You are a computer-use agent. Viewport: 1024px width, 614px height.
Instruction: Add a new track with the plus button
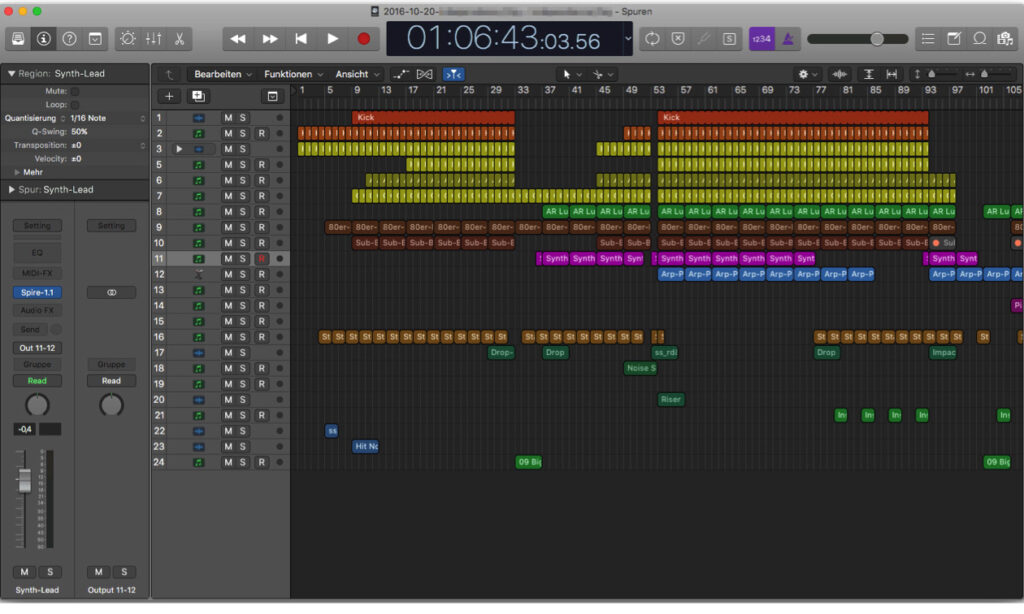point(169,97)
